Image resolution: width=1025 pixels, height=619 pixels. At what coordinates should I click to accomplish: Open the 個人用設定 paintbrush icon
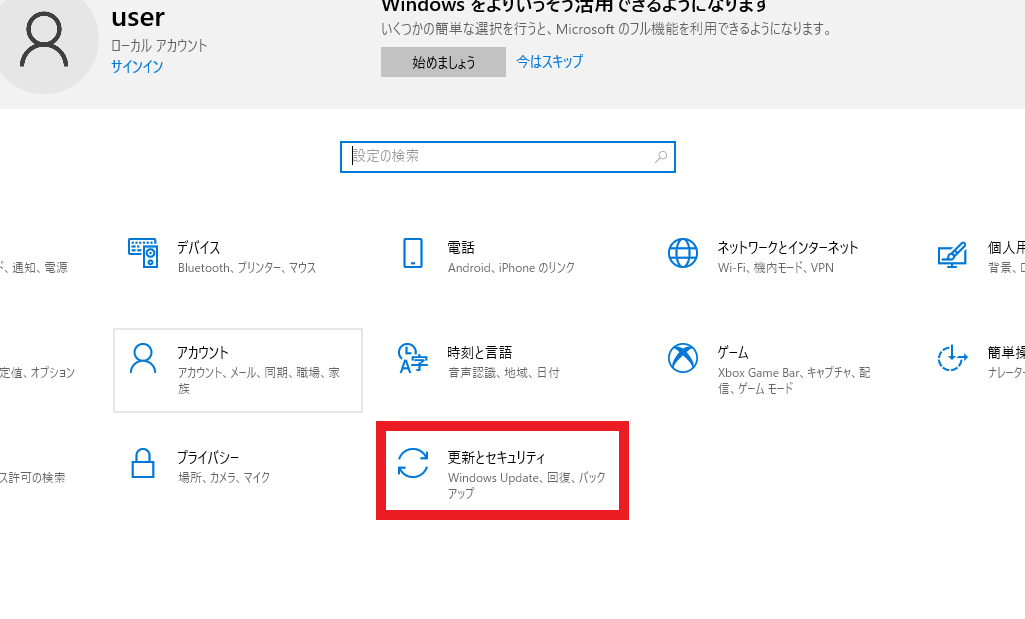click(x=952, y=253)
